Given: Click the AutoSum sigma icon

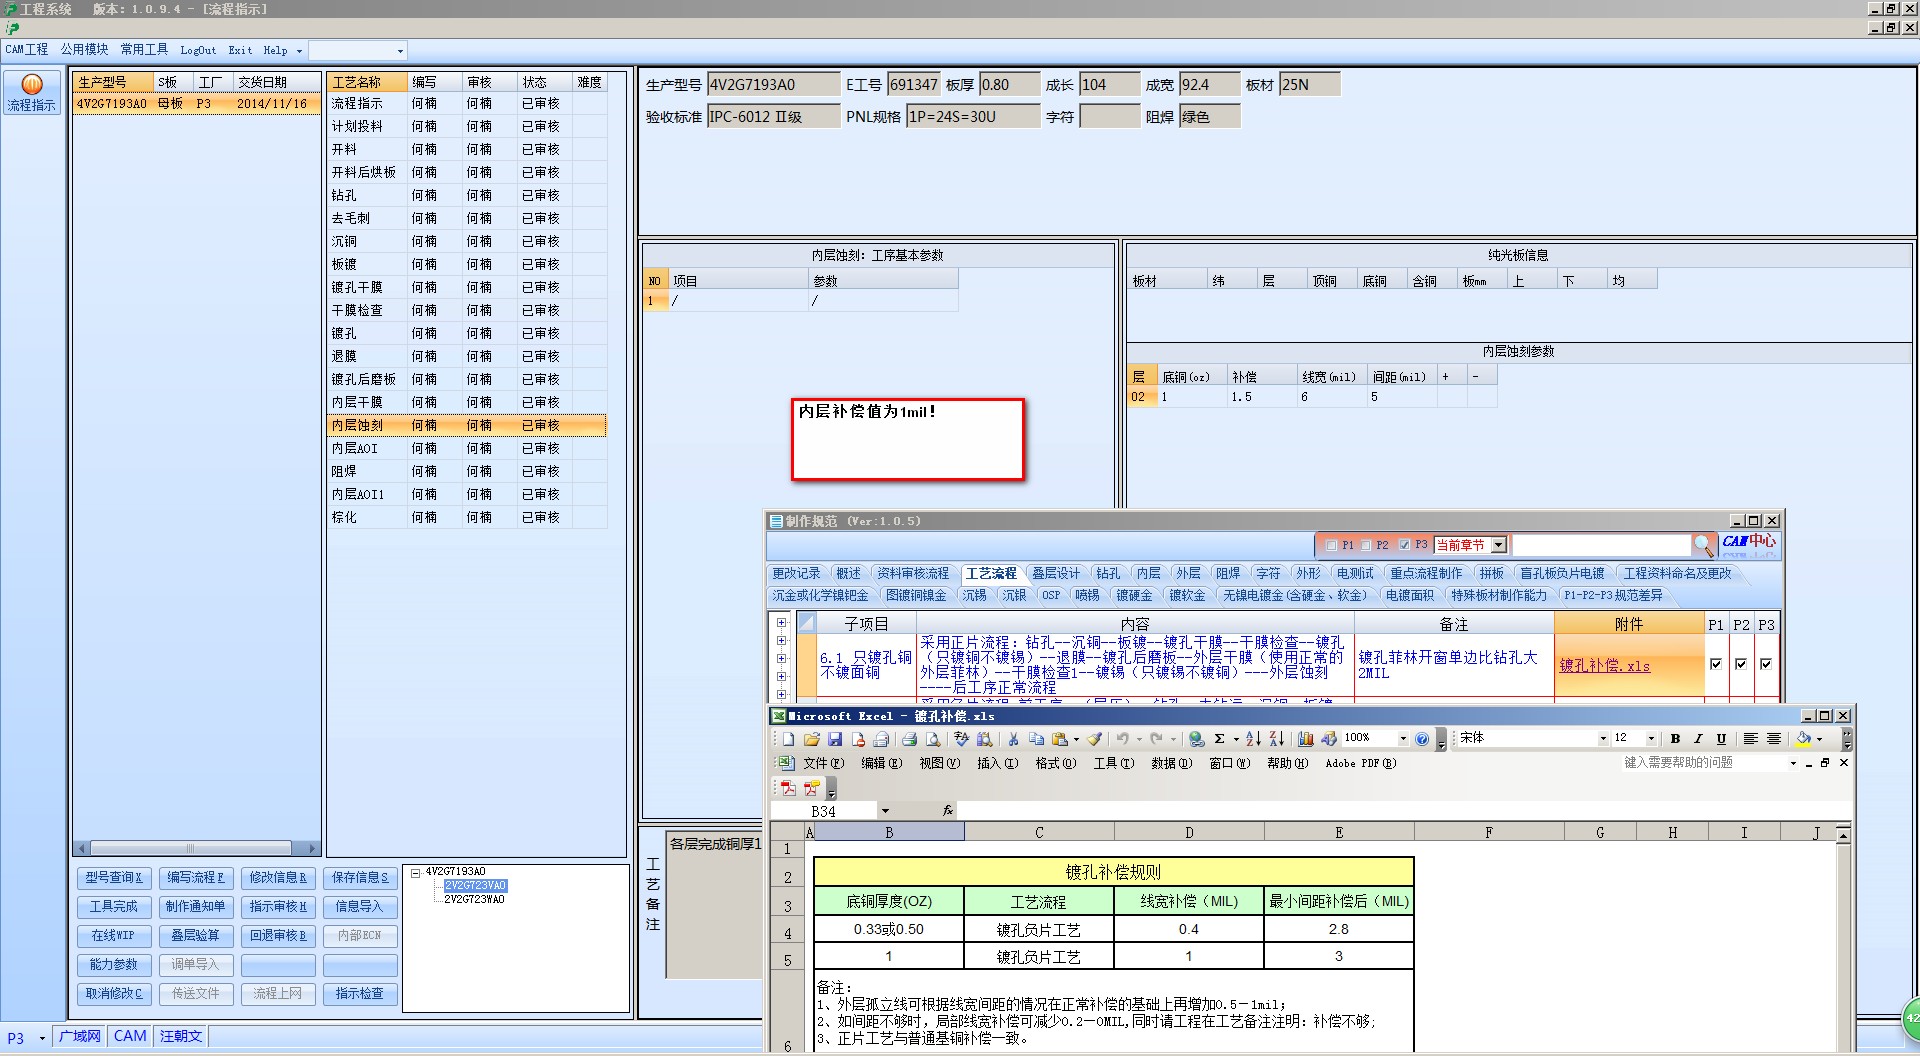Looking at the screenshot, I should (x=1219, y=739).
